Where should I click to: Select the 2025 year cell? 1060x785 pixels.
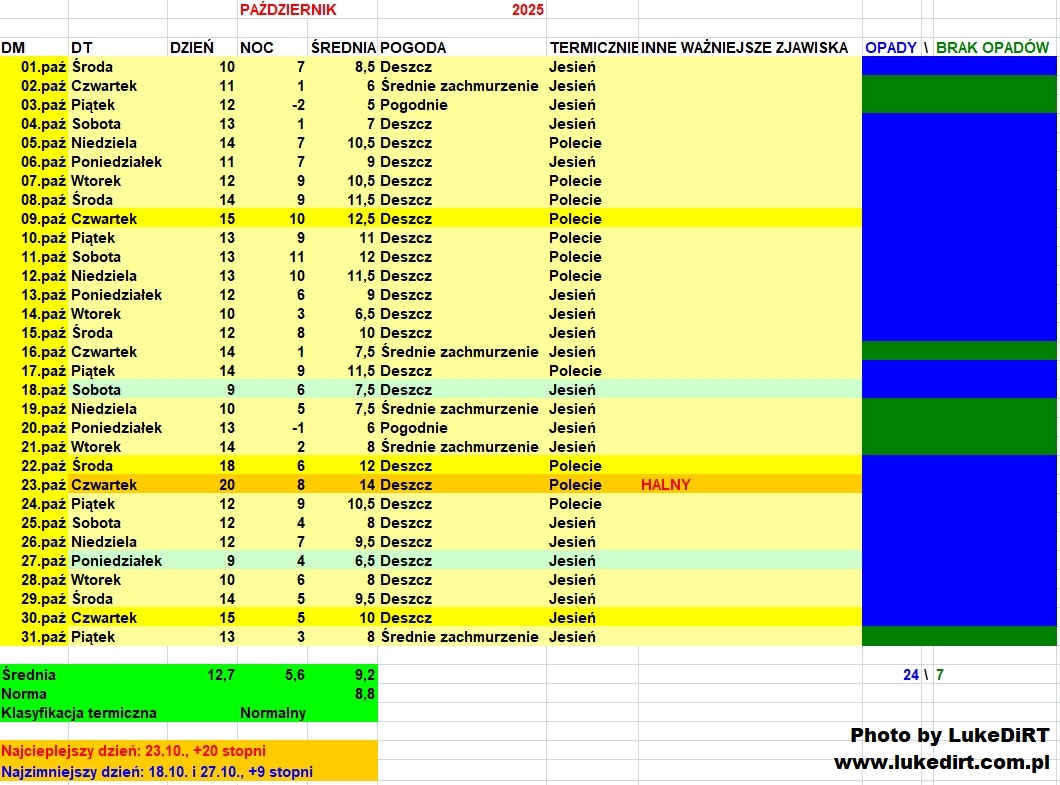[x=527, y=10]
